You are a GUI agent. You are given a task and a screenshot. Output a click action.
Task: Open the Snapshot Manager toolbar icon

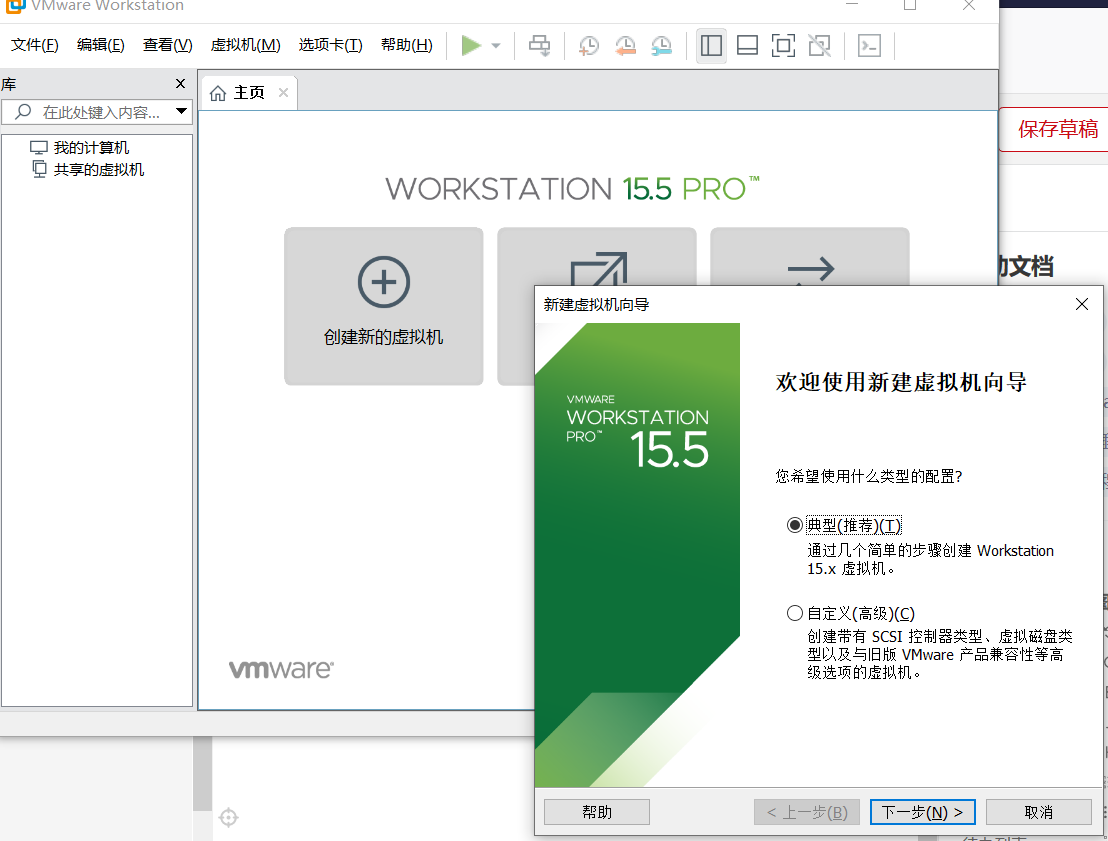661,46
